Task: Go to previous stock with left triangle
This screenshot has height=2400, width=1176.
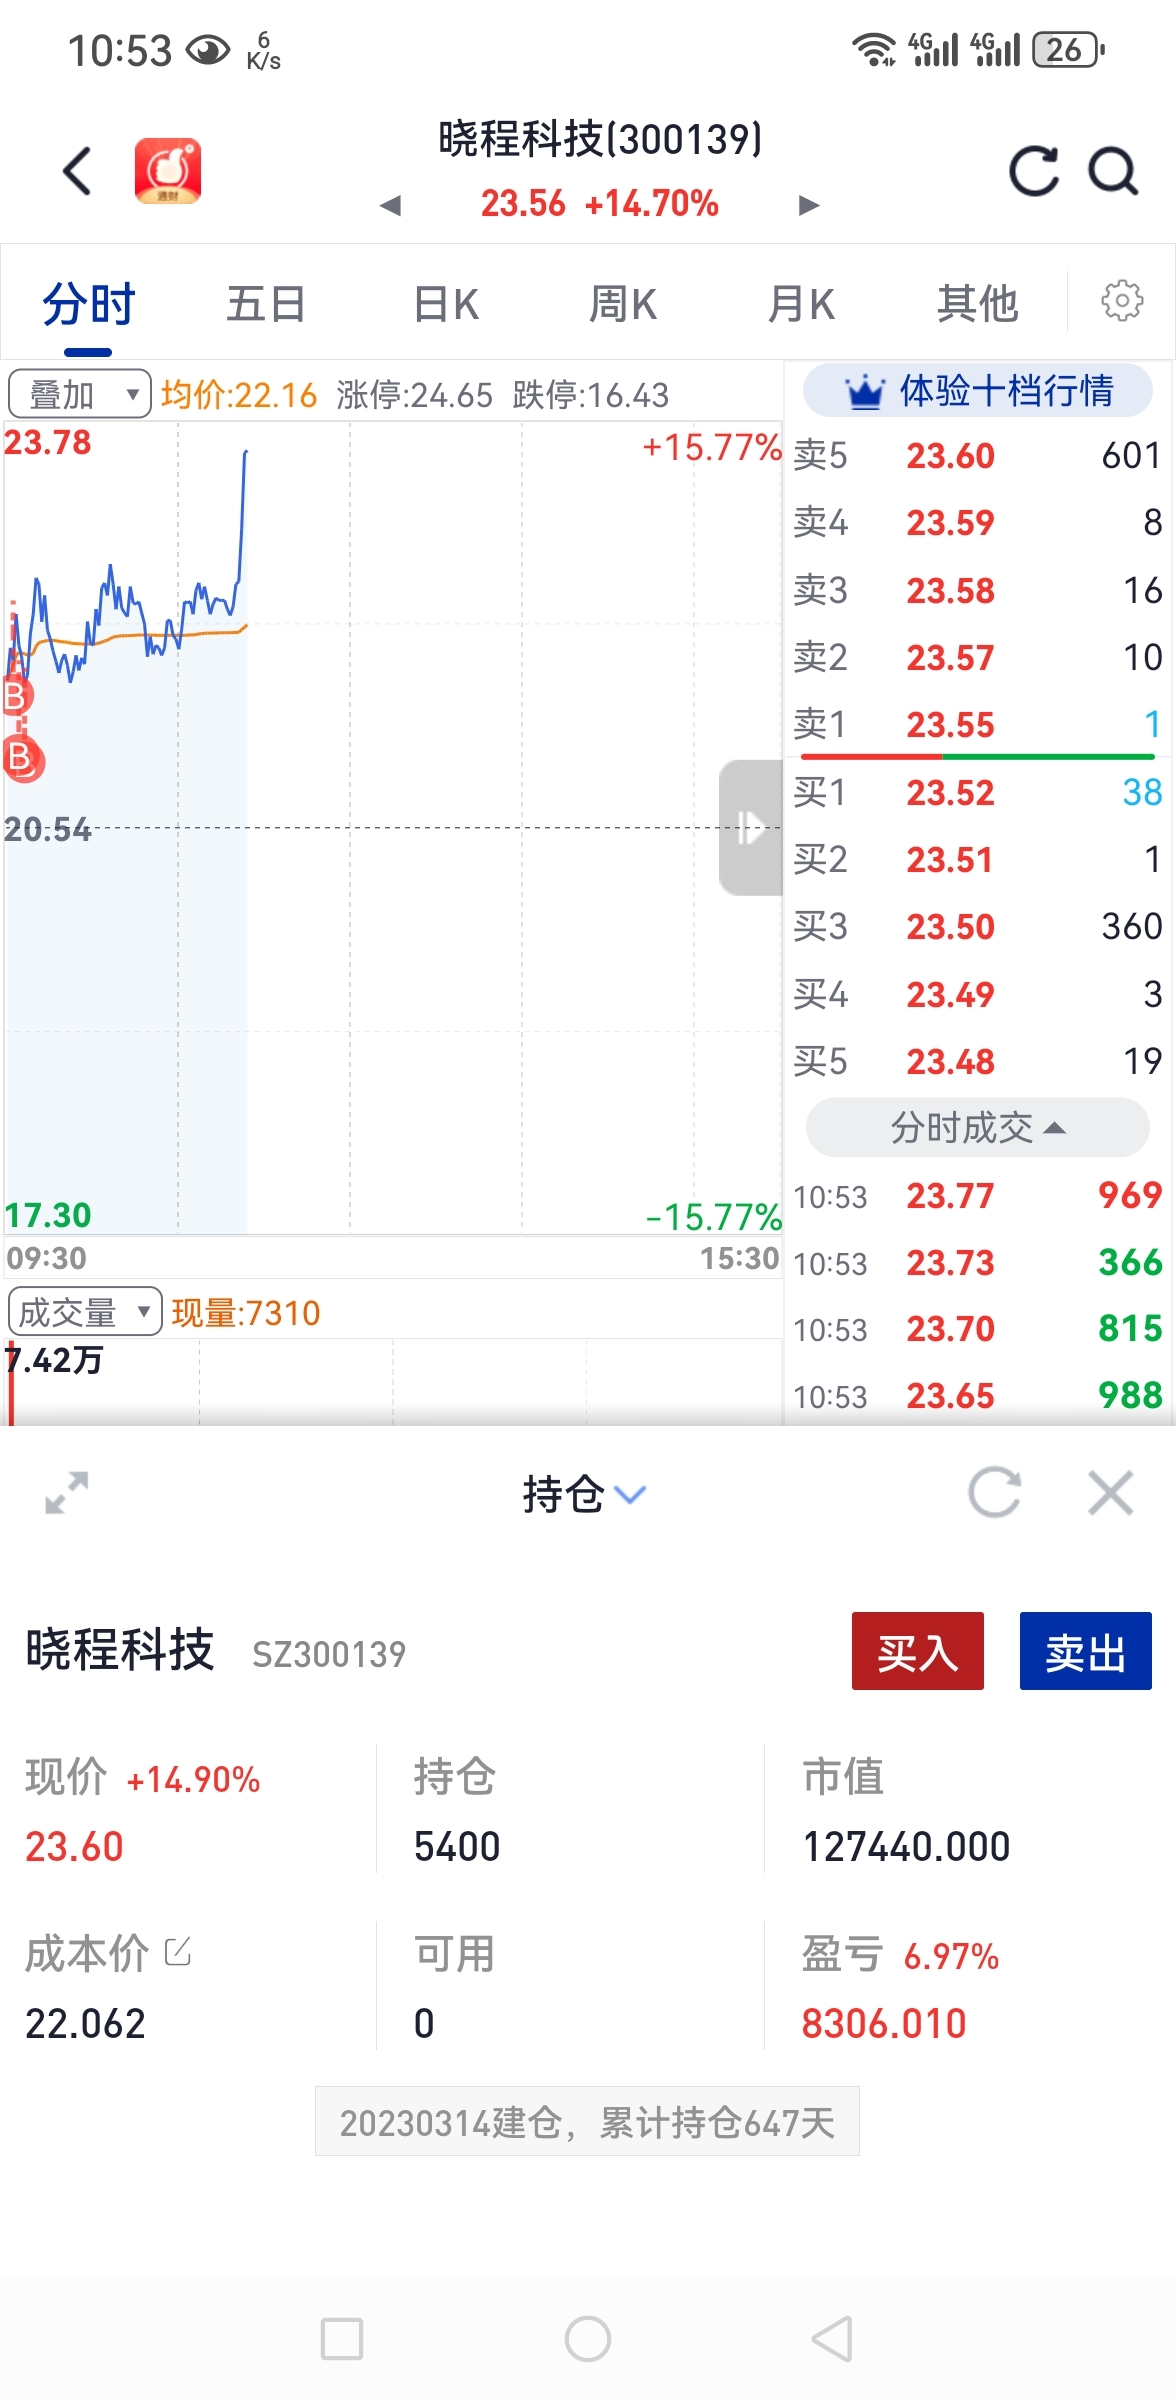Action: click(391, 205)
